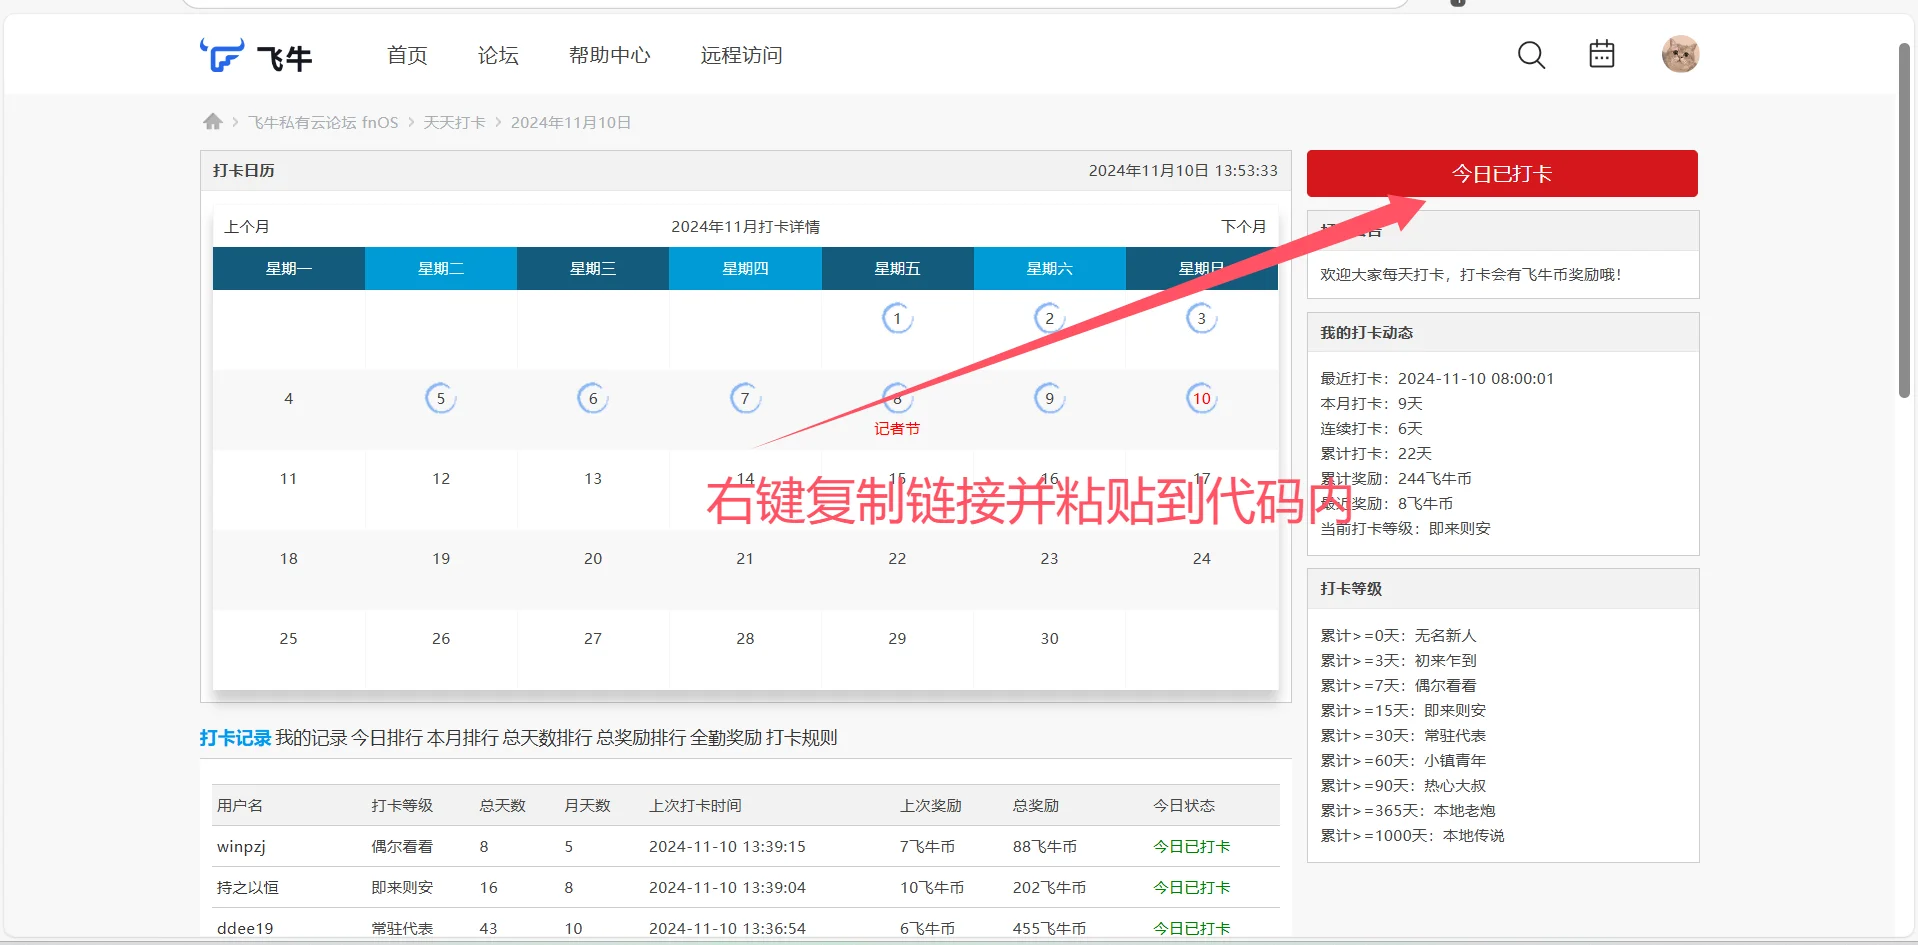Screen dimensions: 1918x945
Task: Click 今日已打卡 status in winpzj row
Action: tap(1192, 847)
